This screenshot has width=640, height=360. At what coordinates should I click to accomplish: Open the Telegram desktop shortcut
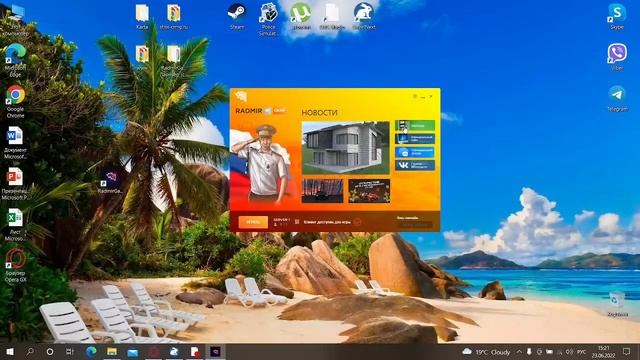pos(617,98)
